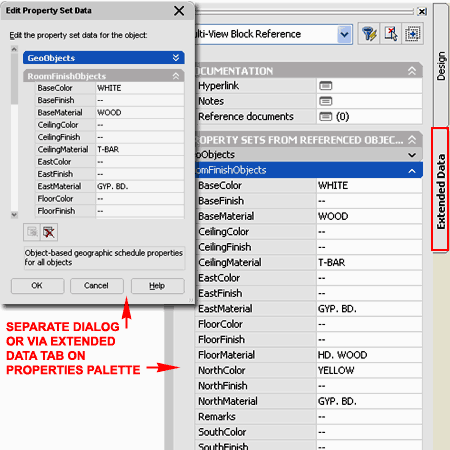Open the Notes editor icon
The height and width of the screenshot is (450, 450).
pyautogui.click(x=326, y=101)
